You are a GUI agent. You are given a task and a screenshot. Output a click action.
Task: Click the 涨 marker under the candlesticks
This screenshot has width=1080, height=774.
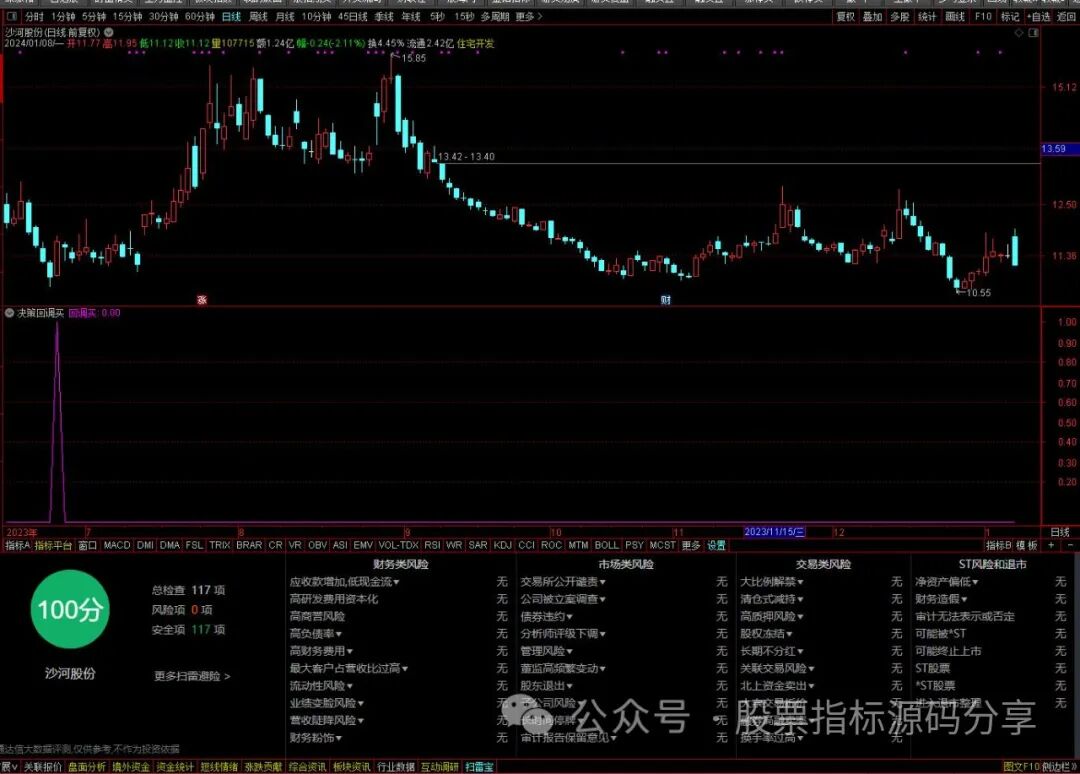(x=202, y=300)
